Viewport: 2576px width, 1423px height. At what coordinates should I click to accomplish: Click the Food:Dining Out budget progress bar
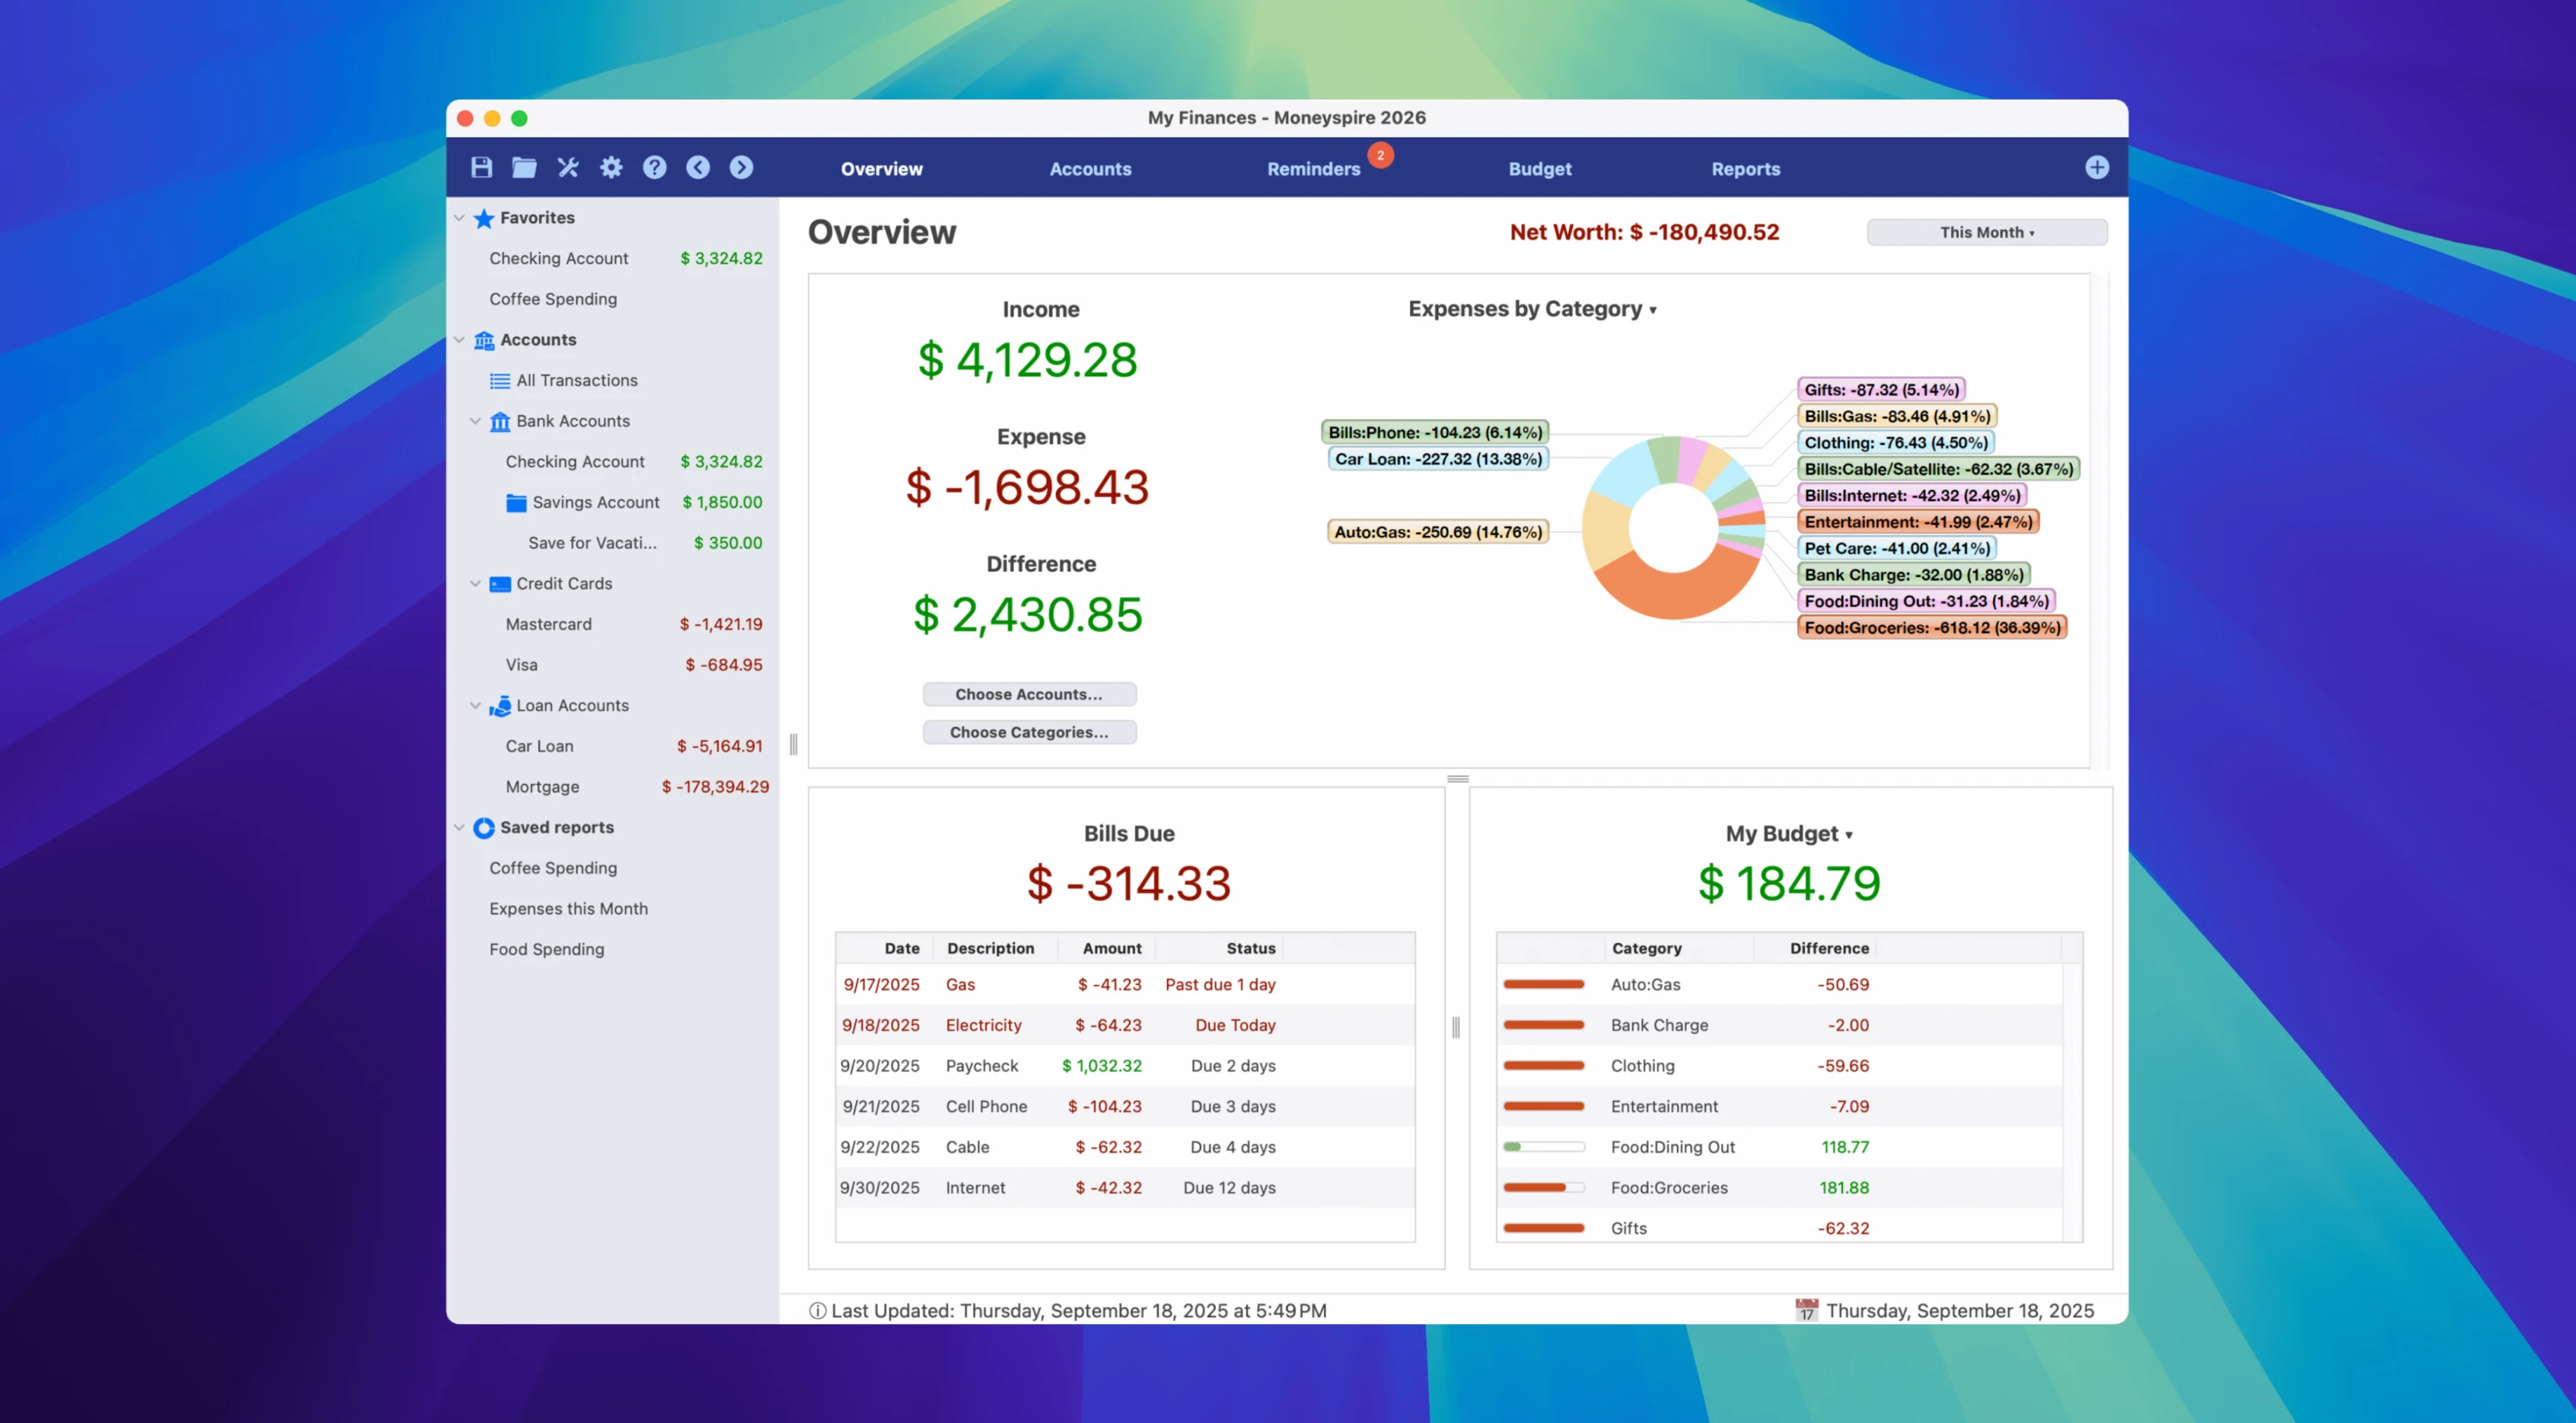click(1544, 1147)
